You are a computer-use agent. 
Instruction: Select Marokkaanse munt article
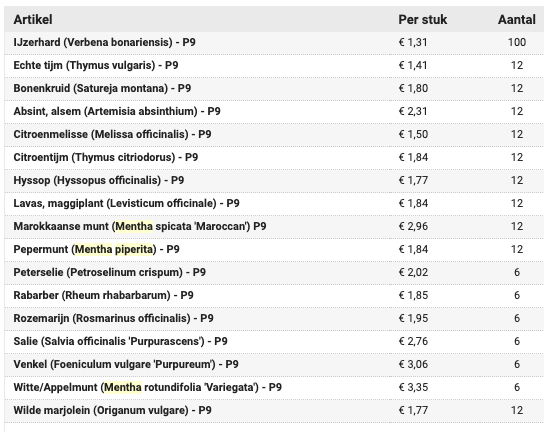tap(140, 226)
